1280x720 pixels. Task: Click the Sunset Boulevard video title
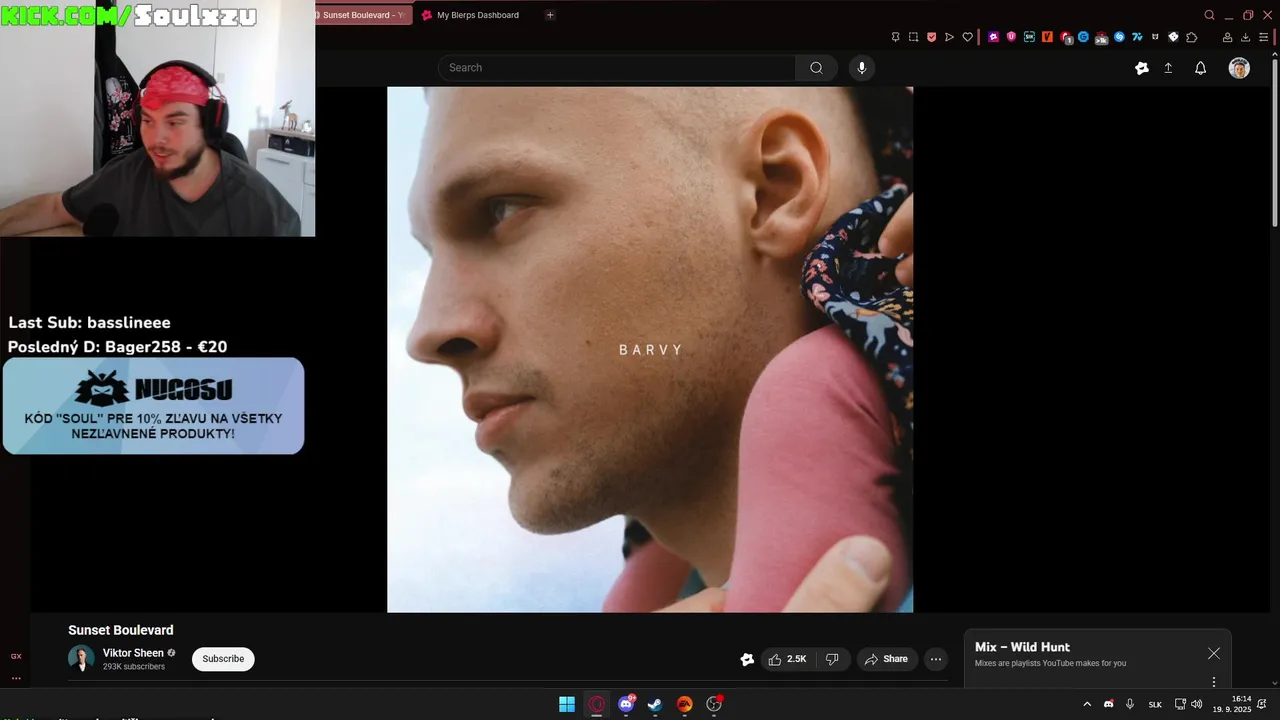click(121, 630)
